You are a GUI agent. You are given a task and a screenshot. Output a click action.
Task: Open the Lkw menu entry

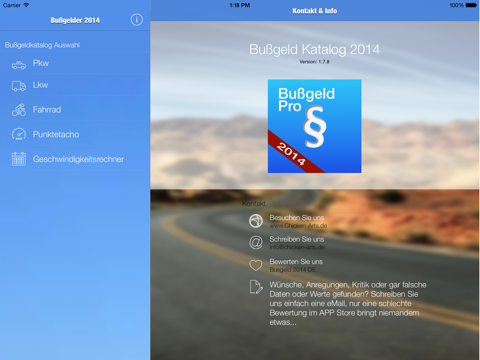pos(75,85)
